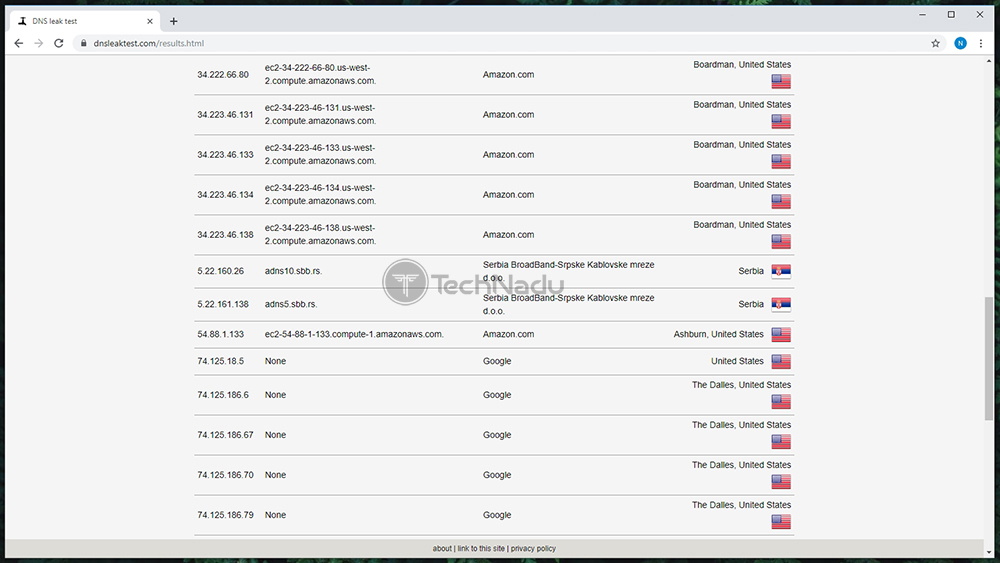Click hostname adns10.sbb.rs.
The image size is (1000, 563).
(x=293, y=271)
